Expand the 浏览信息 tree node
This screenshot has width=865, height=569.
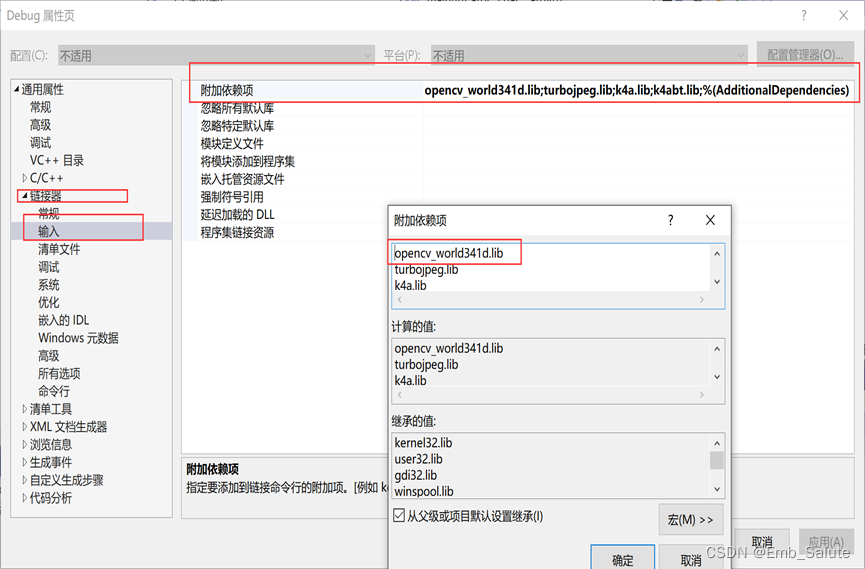(x=24, y=444)
